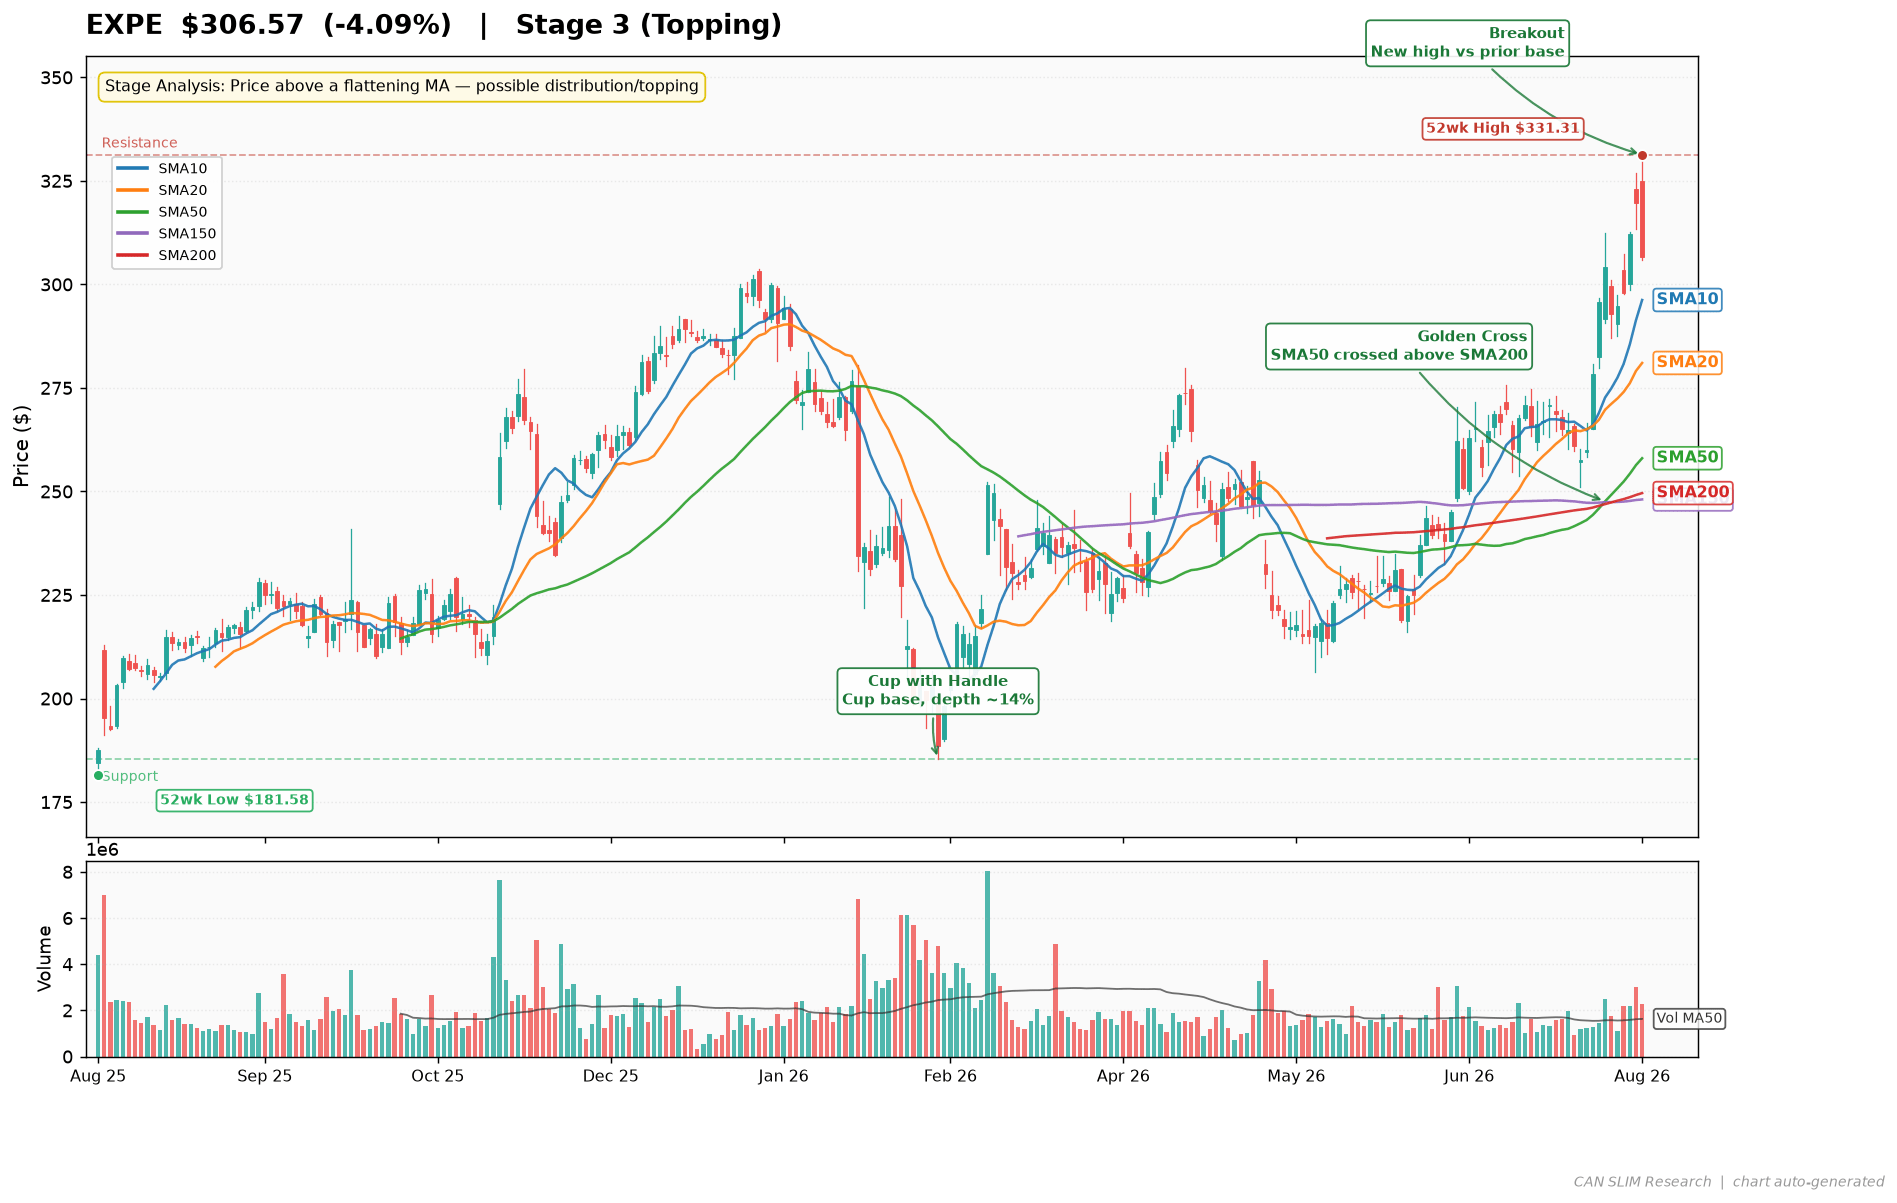Viewport: 1897px width, 1203px height.
Task: Click the 175 price axis tick
Action: [x=59, y=803]
